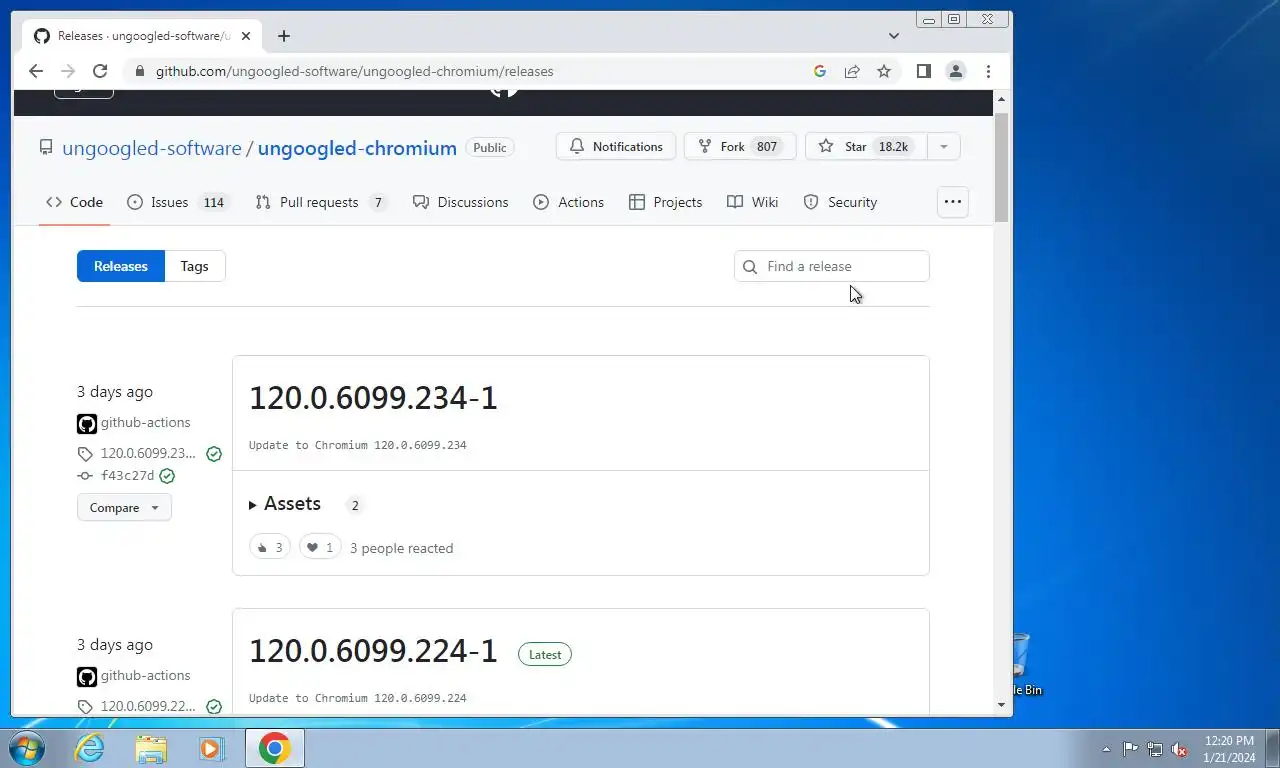
Task: Click the Action Center flag tray icon
Action: tap(1130, 749)
